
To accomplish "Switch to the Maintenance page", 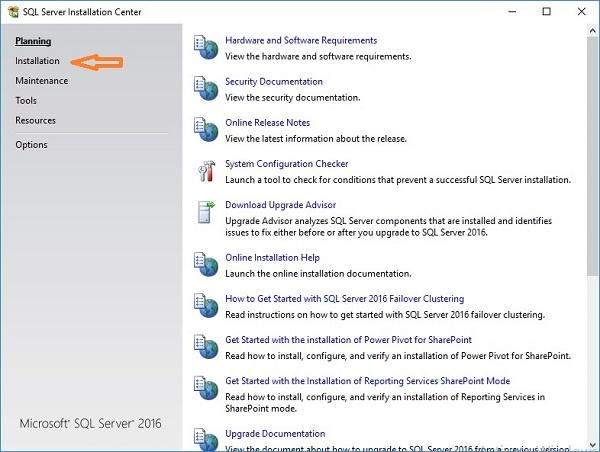I will click(41, 81).
